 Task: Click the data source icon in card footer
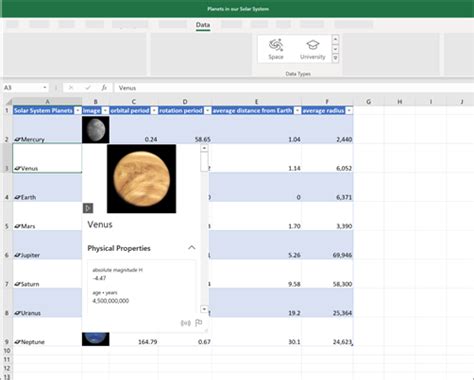[x=186, y=323]
